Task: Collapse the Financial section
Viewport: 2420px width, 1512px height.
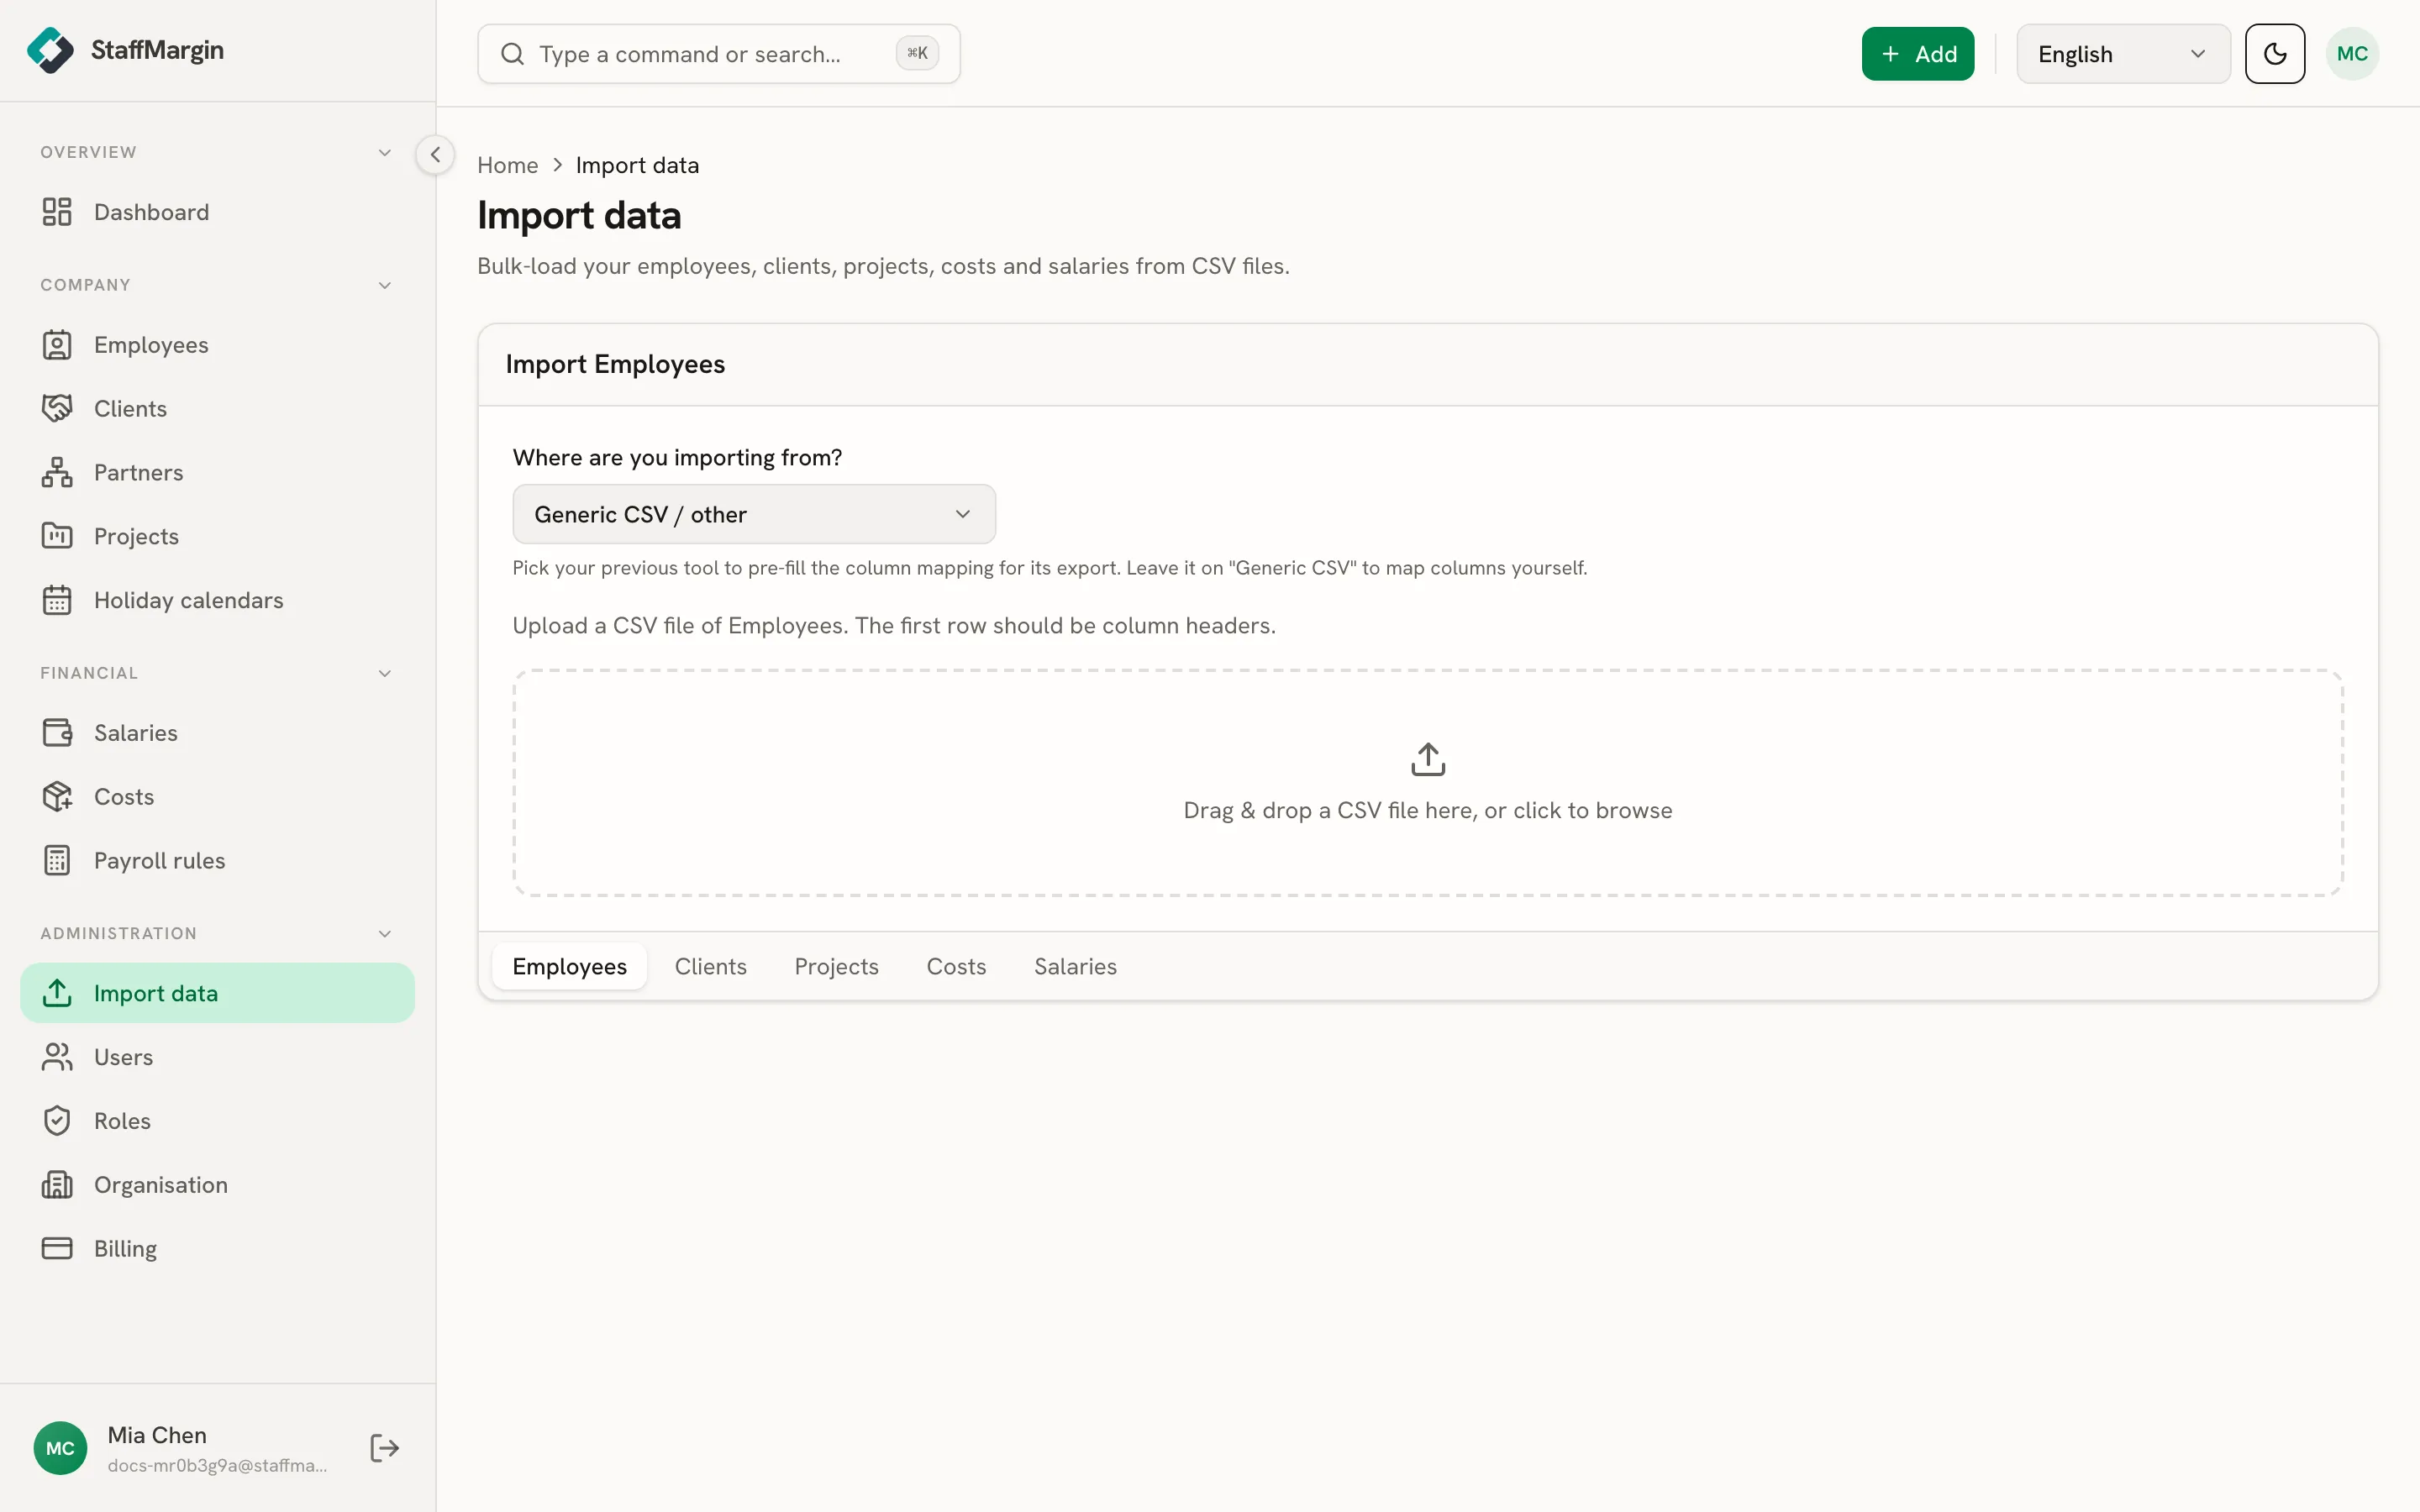Action: pos(385,674)
